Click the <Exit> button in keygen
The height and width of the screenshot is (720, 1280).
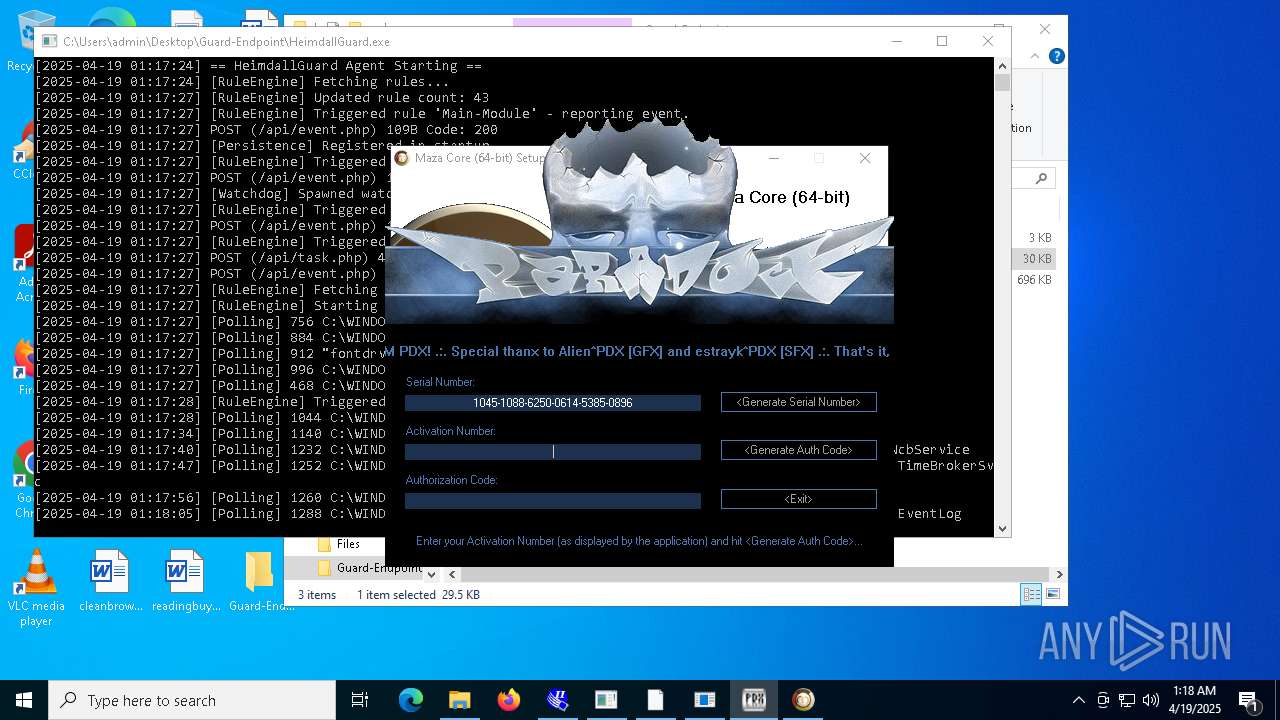coord(798,499)
